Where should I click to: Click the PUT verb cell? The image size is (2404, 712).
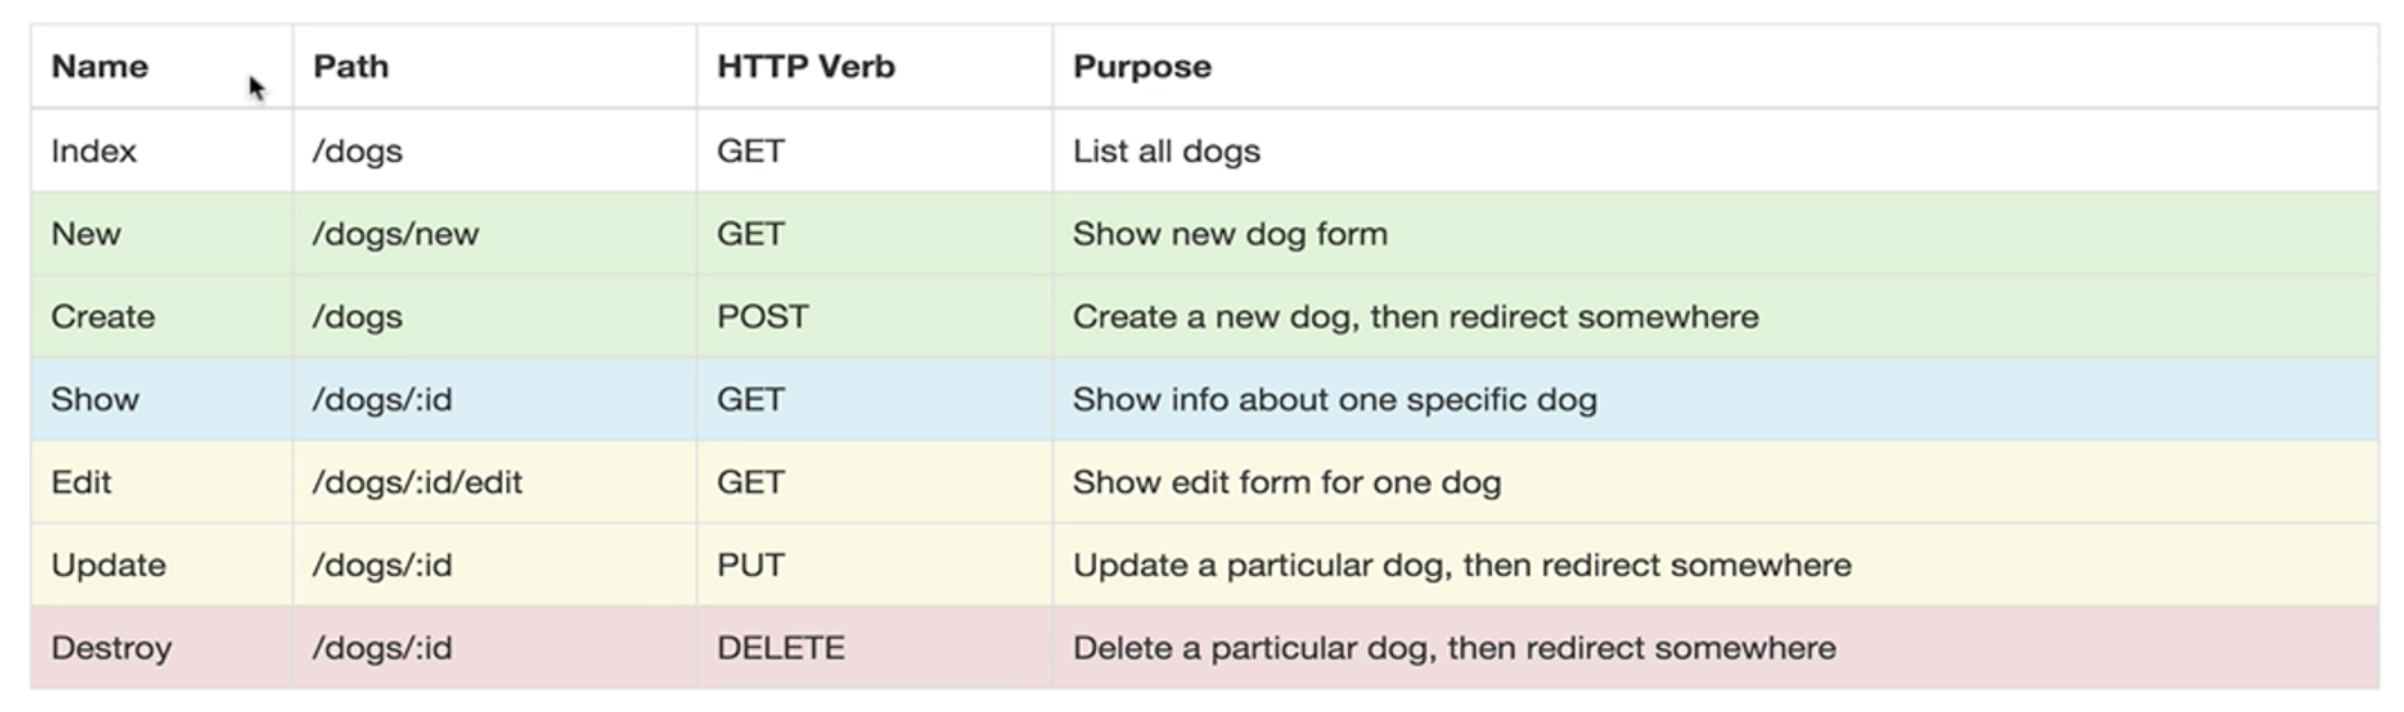(751, 565)
